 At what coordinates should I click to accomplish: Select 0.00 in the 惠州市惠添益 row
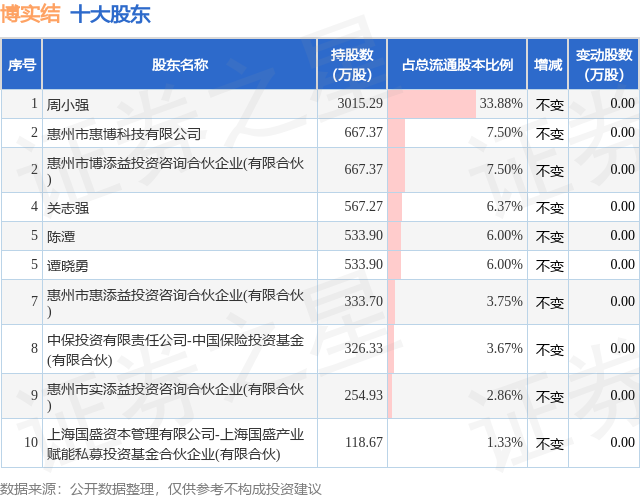point(622,301)
